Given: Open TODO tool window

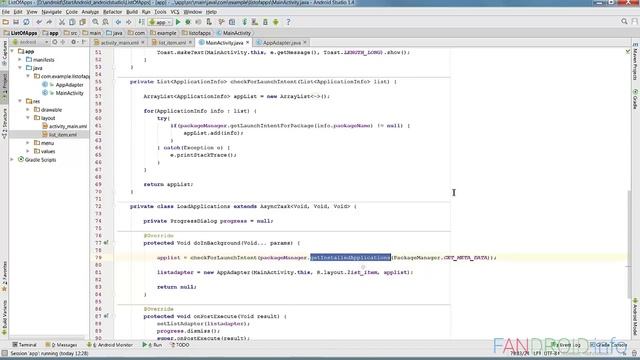Looking at the screenshot, I should tap(180, 345).
